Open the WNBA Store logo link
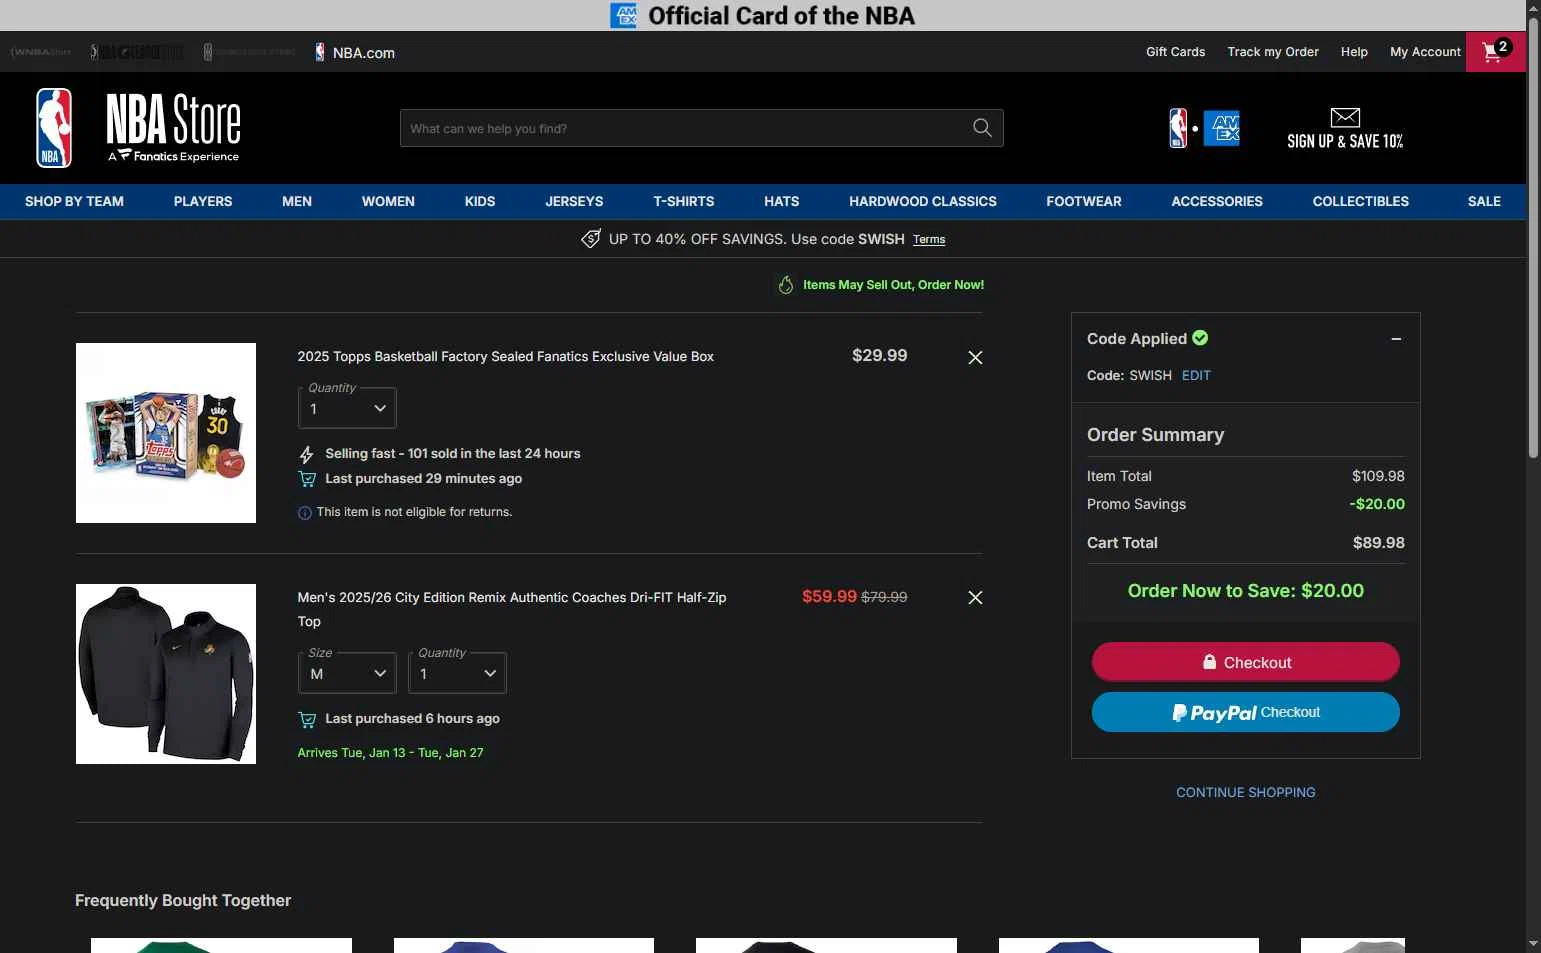1541x953 pixels. [41, 52]
